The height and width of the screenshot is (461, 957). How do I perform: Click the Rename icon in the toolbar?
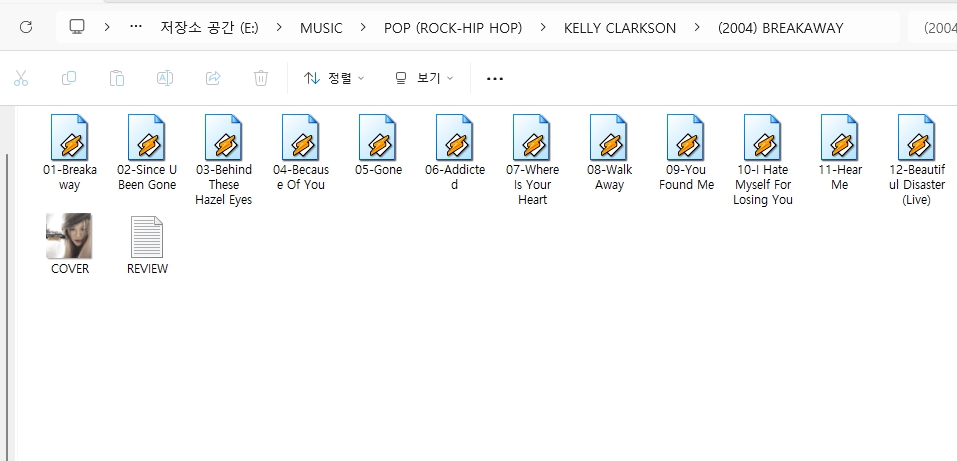pyautogui.click(x=165, y=78)
